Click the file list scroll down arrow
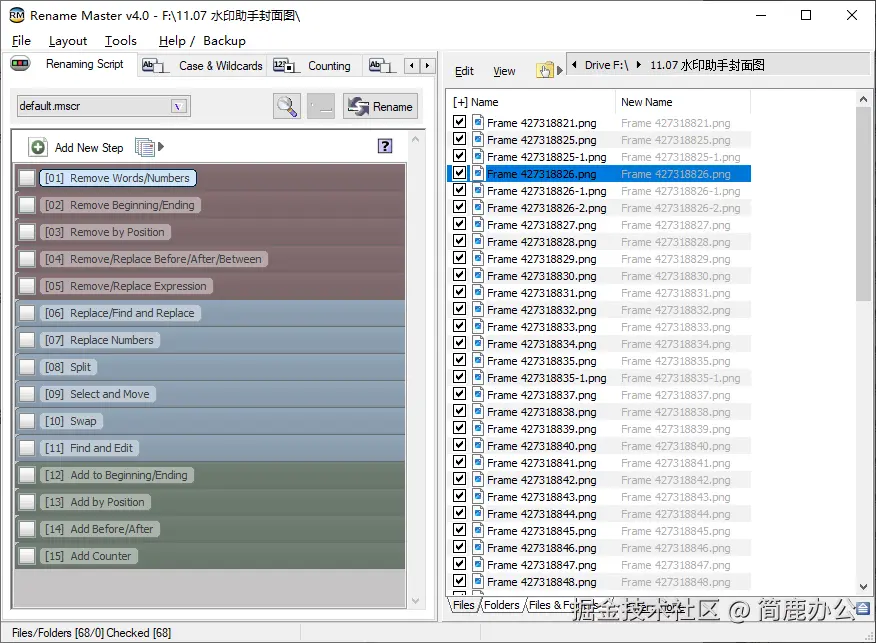876x643 pixels. pos(863,587)
